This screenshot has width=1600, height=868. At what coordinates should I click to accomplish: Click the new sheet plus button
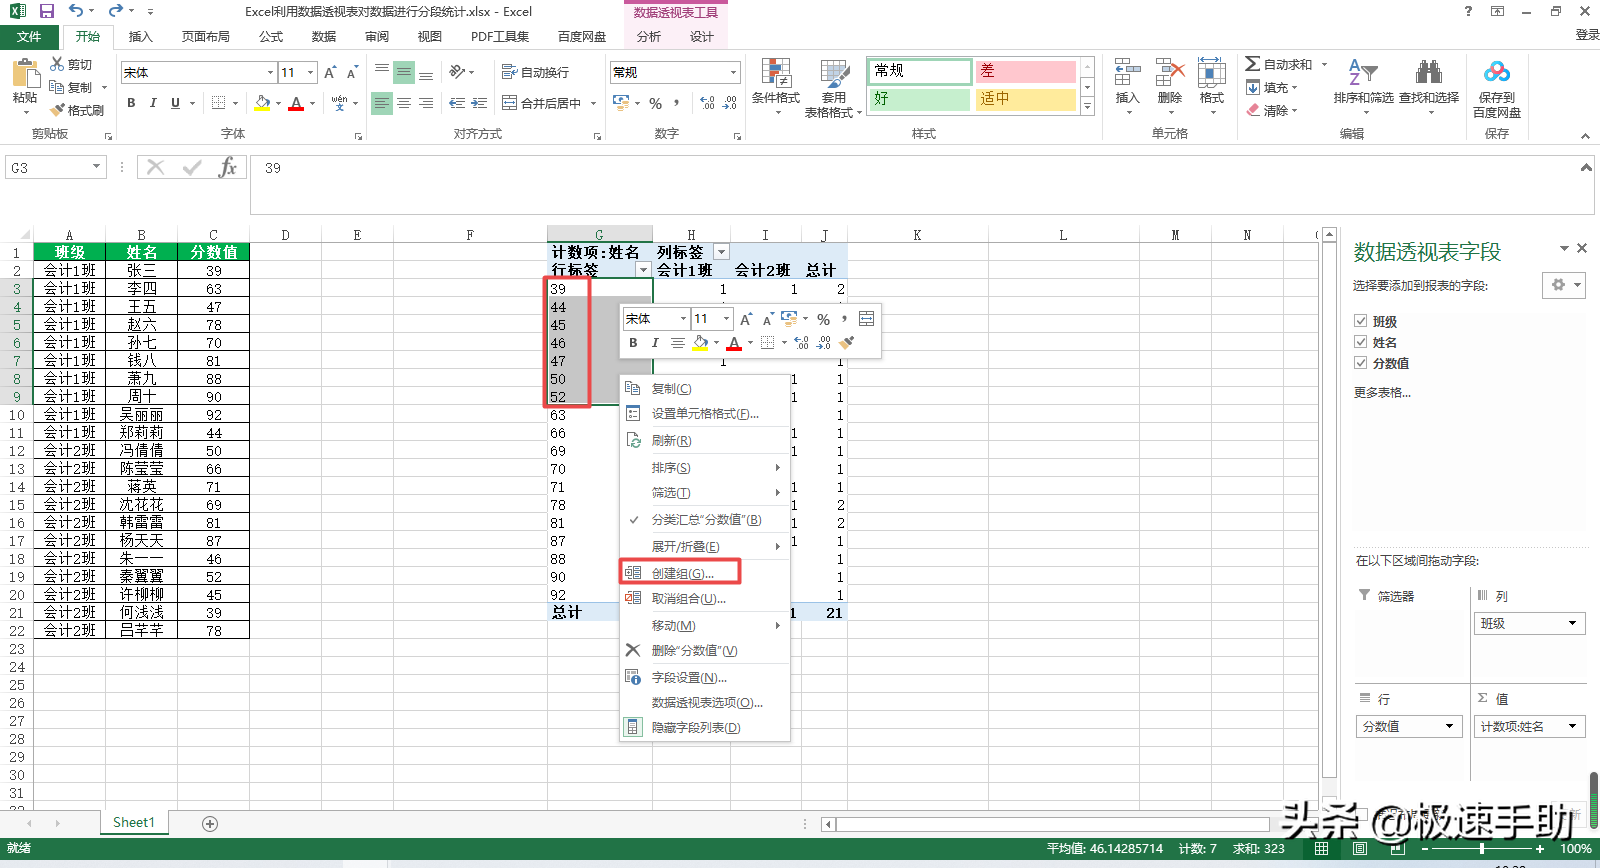210,824
